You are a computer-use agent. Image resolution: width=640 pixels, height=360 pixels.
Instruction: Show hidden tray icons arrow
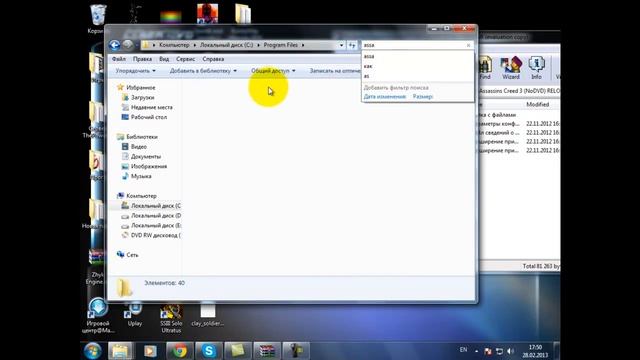[476, 351]
